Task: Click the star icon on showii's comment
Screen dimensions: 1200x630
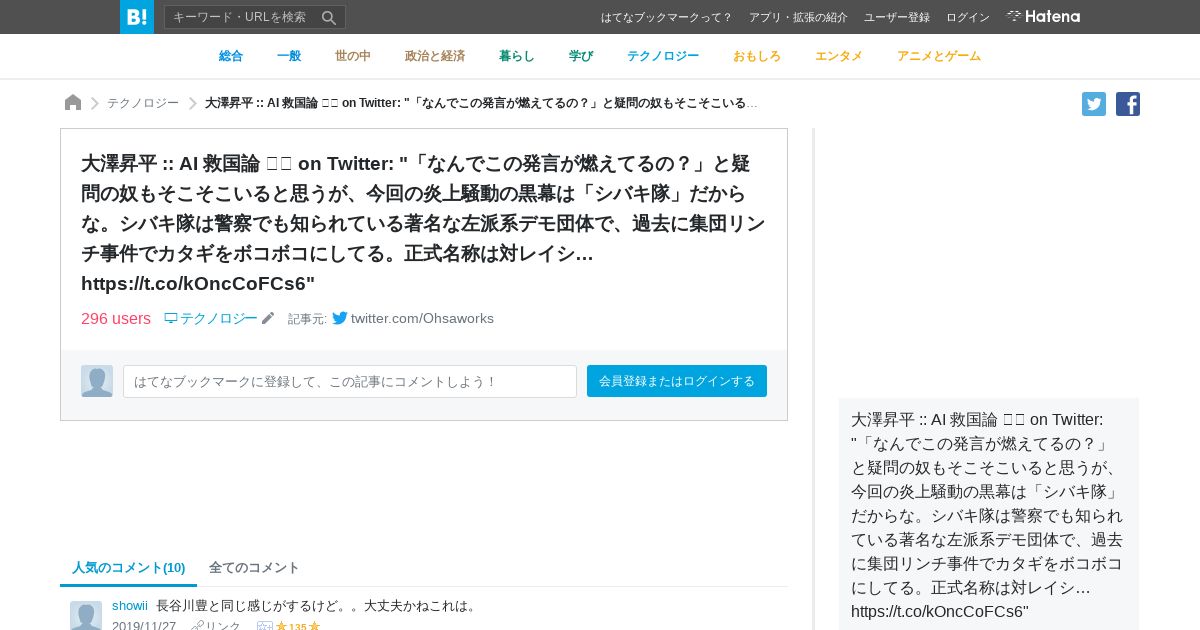Action: 281,626
